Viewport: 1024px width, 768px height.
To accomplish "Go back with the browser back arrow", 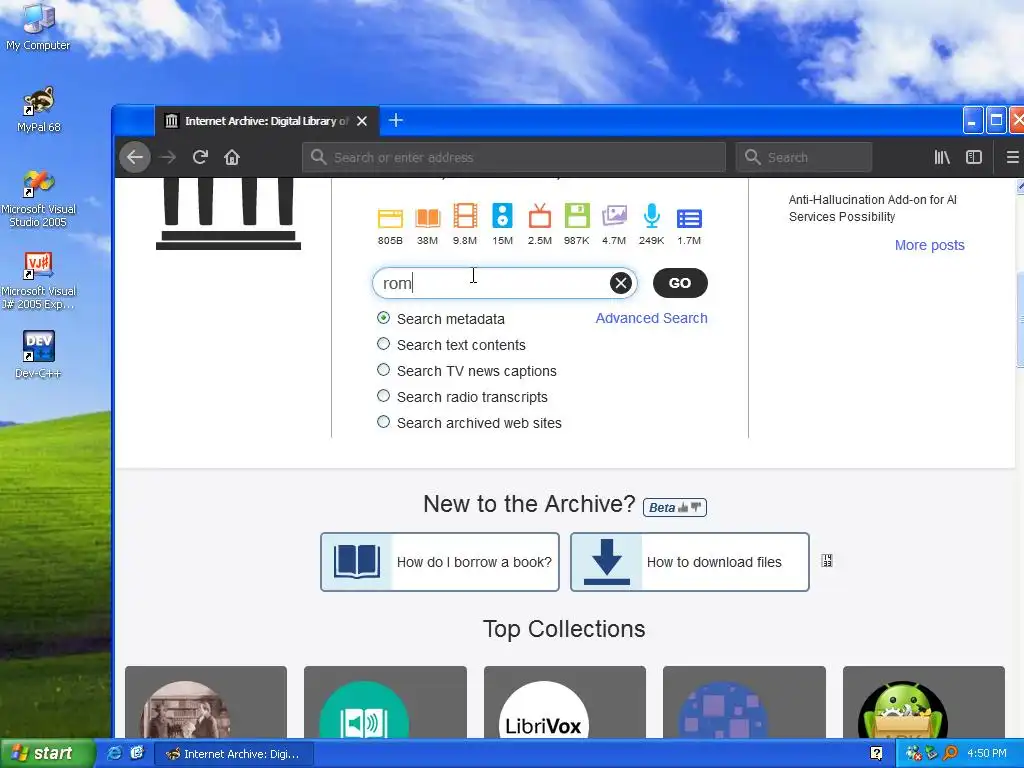I will (x=135, y=157).
